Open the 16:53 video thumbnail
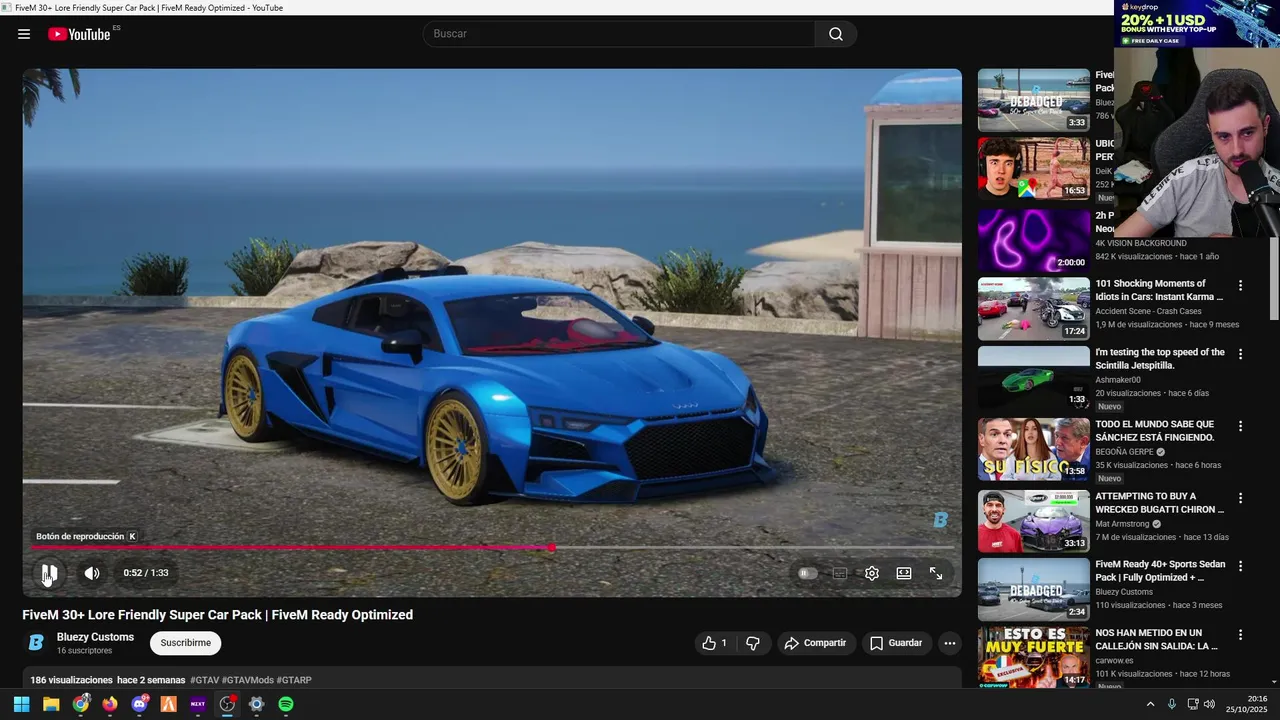 click(x=1033, y=168)
